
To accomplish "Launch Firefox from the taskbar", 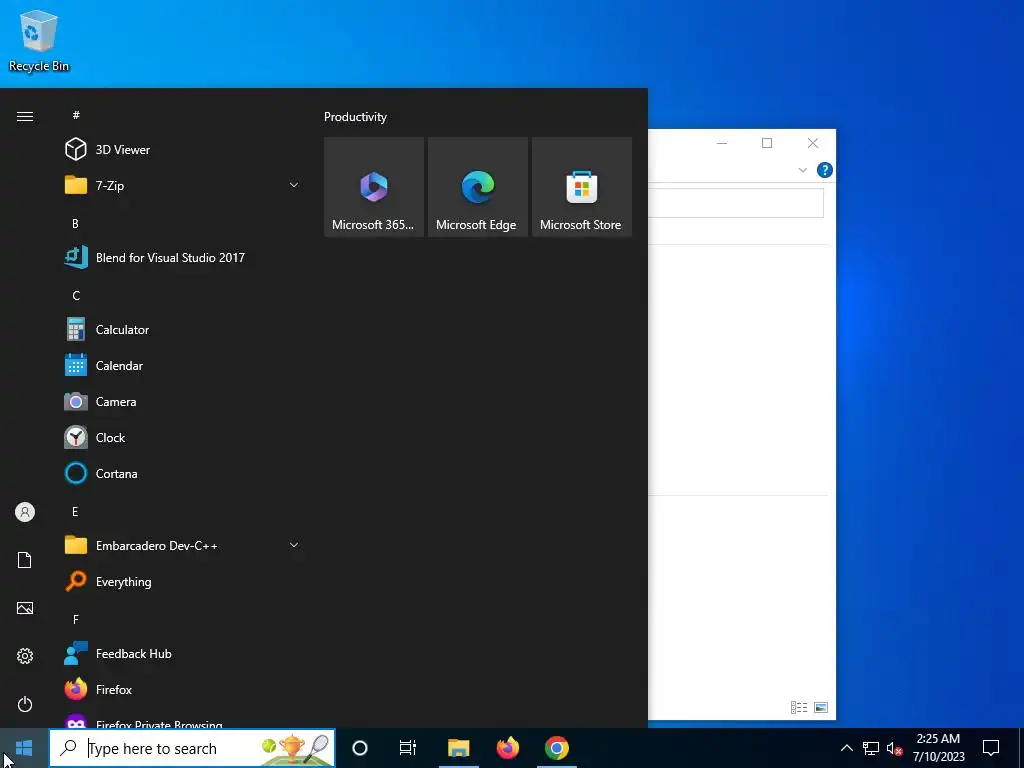I will tap(507, 748).
